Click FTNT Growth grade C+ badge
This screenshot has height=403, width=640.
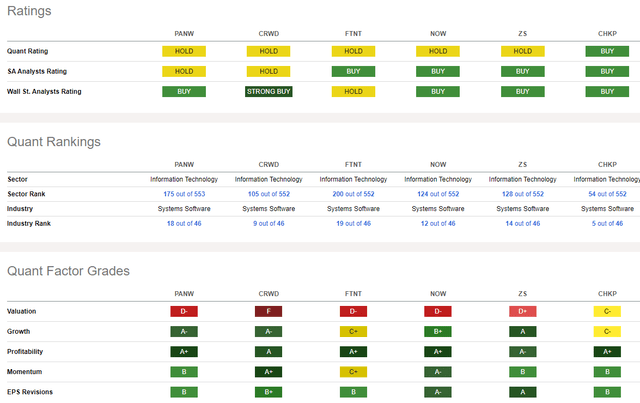click(x=353, y=332)
